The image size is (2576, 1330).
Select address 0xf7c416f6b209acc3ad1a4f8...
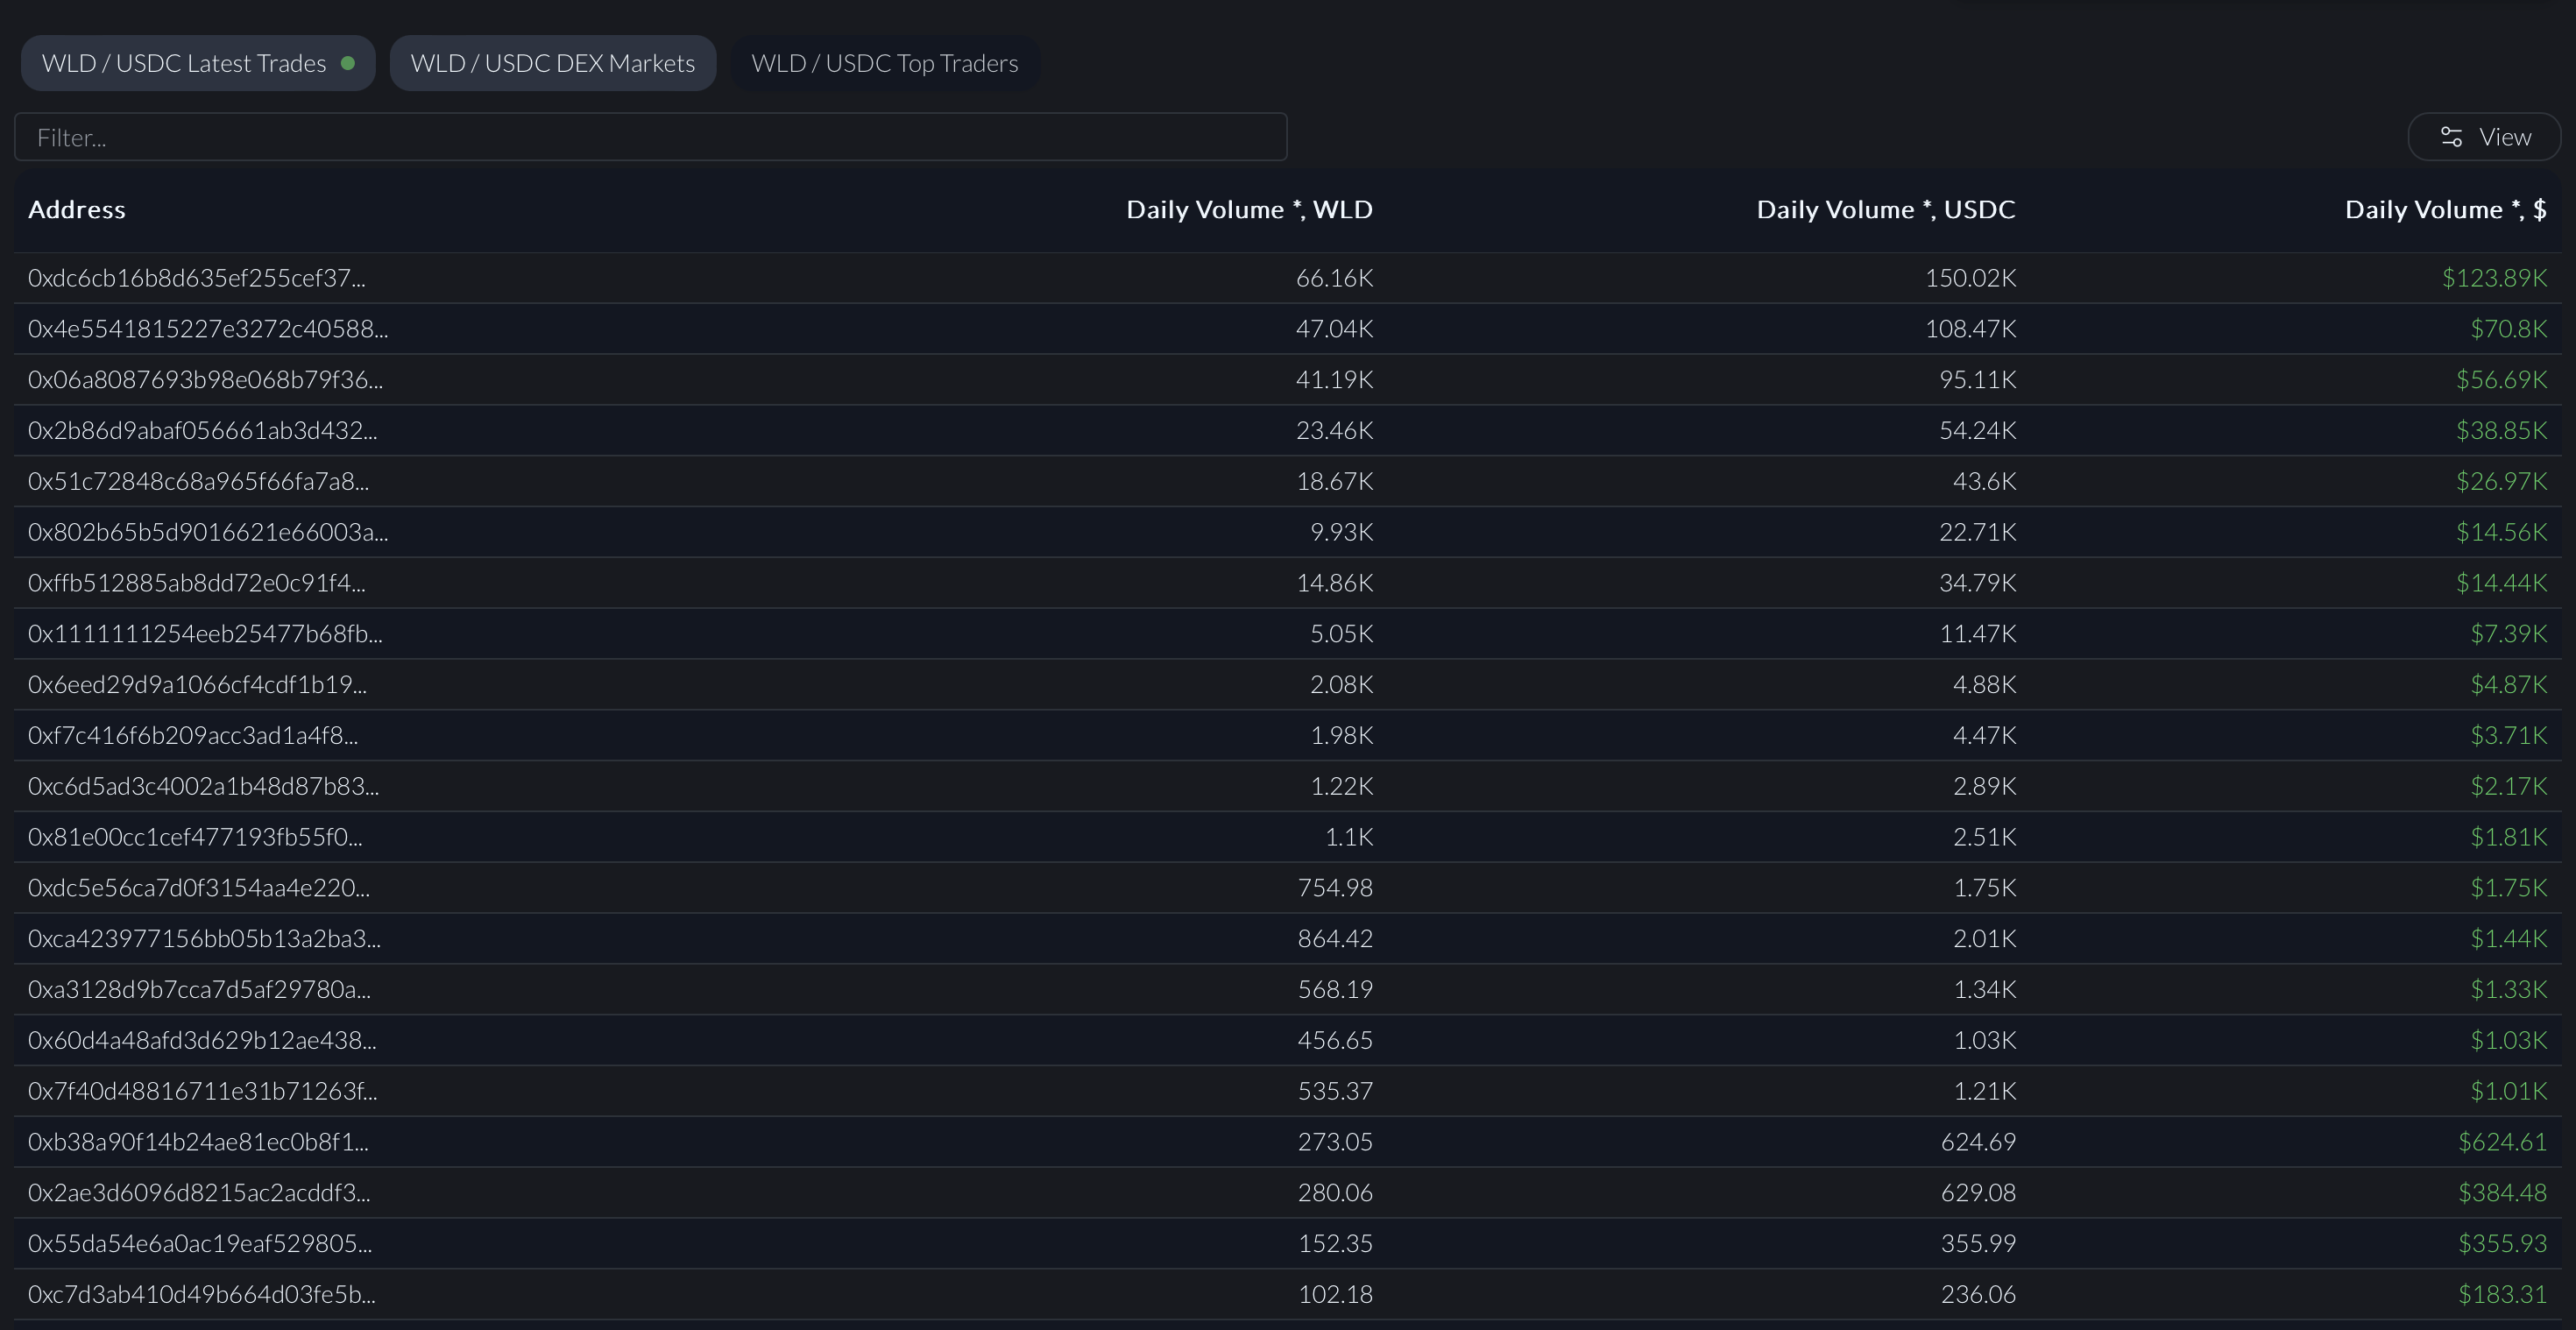coord(193,736)
